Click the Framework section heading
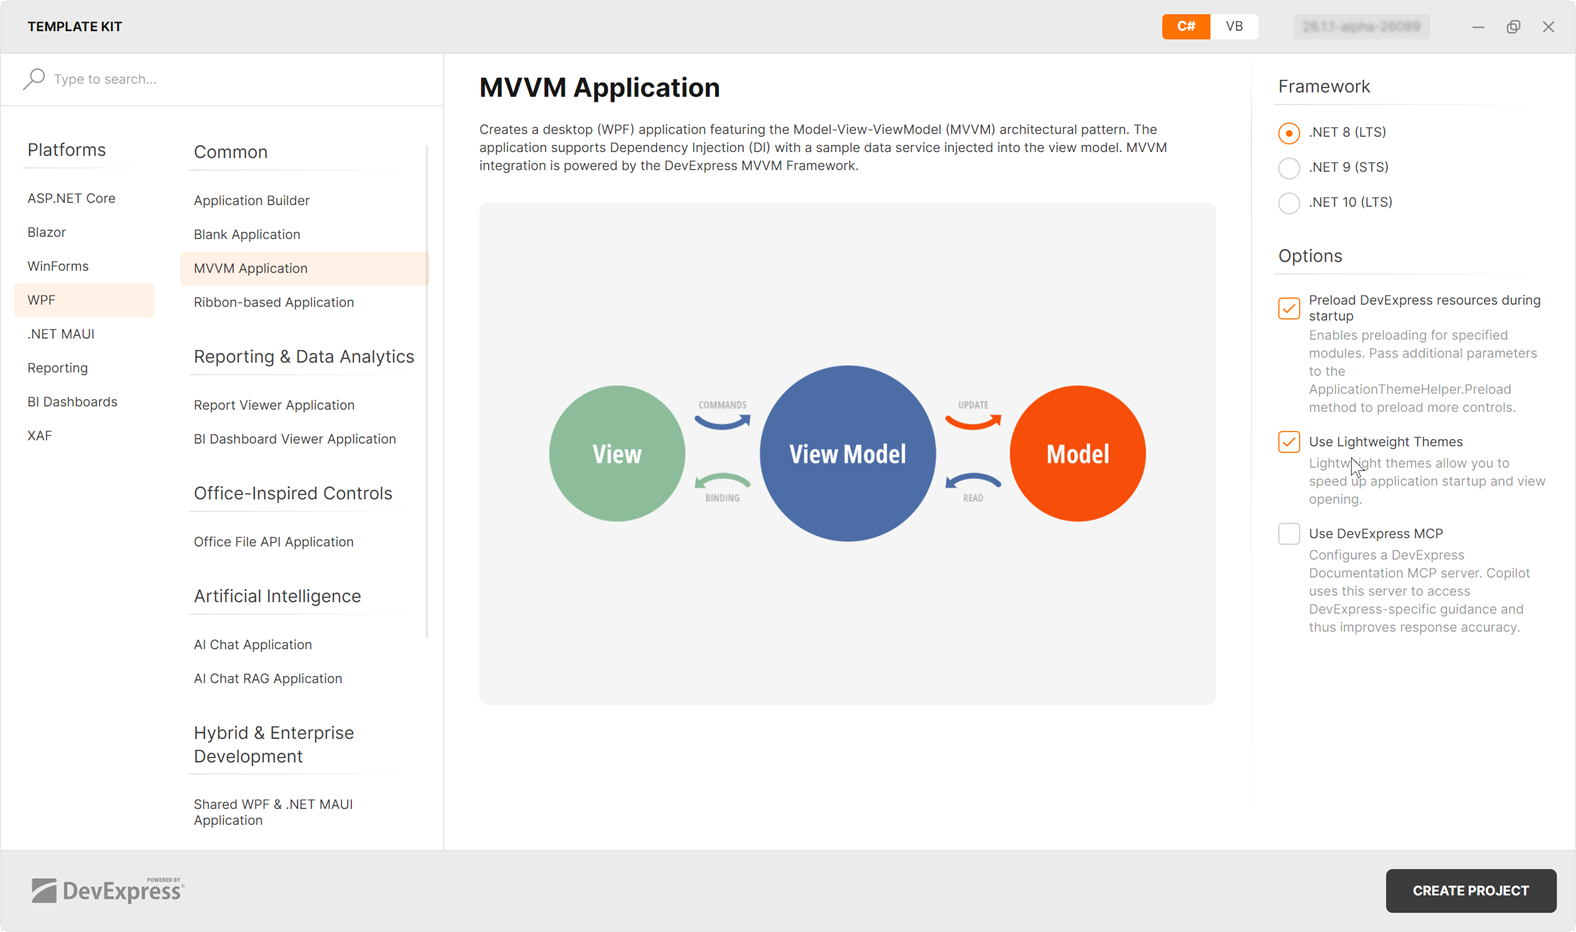Viewport: 1576px width, 932px height. click(1324, 87)
